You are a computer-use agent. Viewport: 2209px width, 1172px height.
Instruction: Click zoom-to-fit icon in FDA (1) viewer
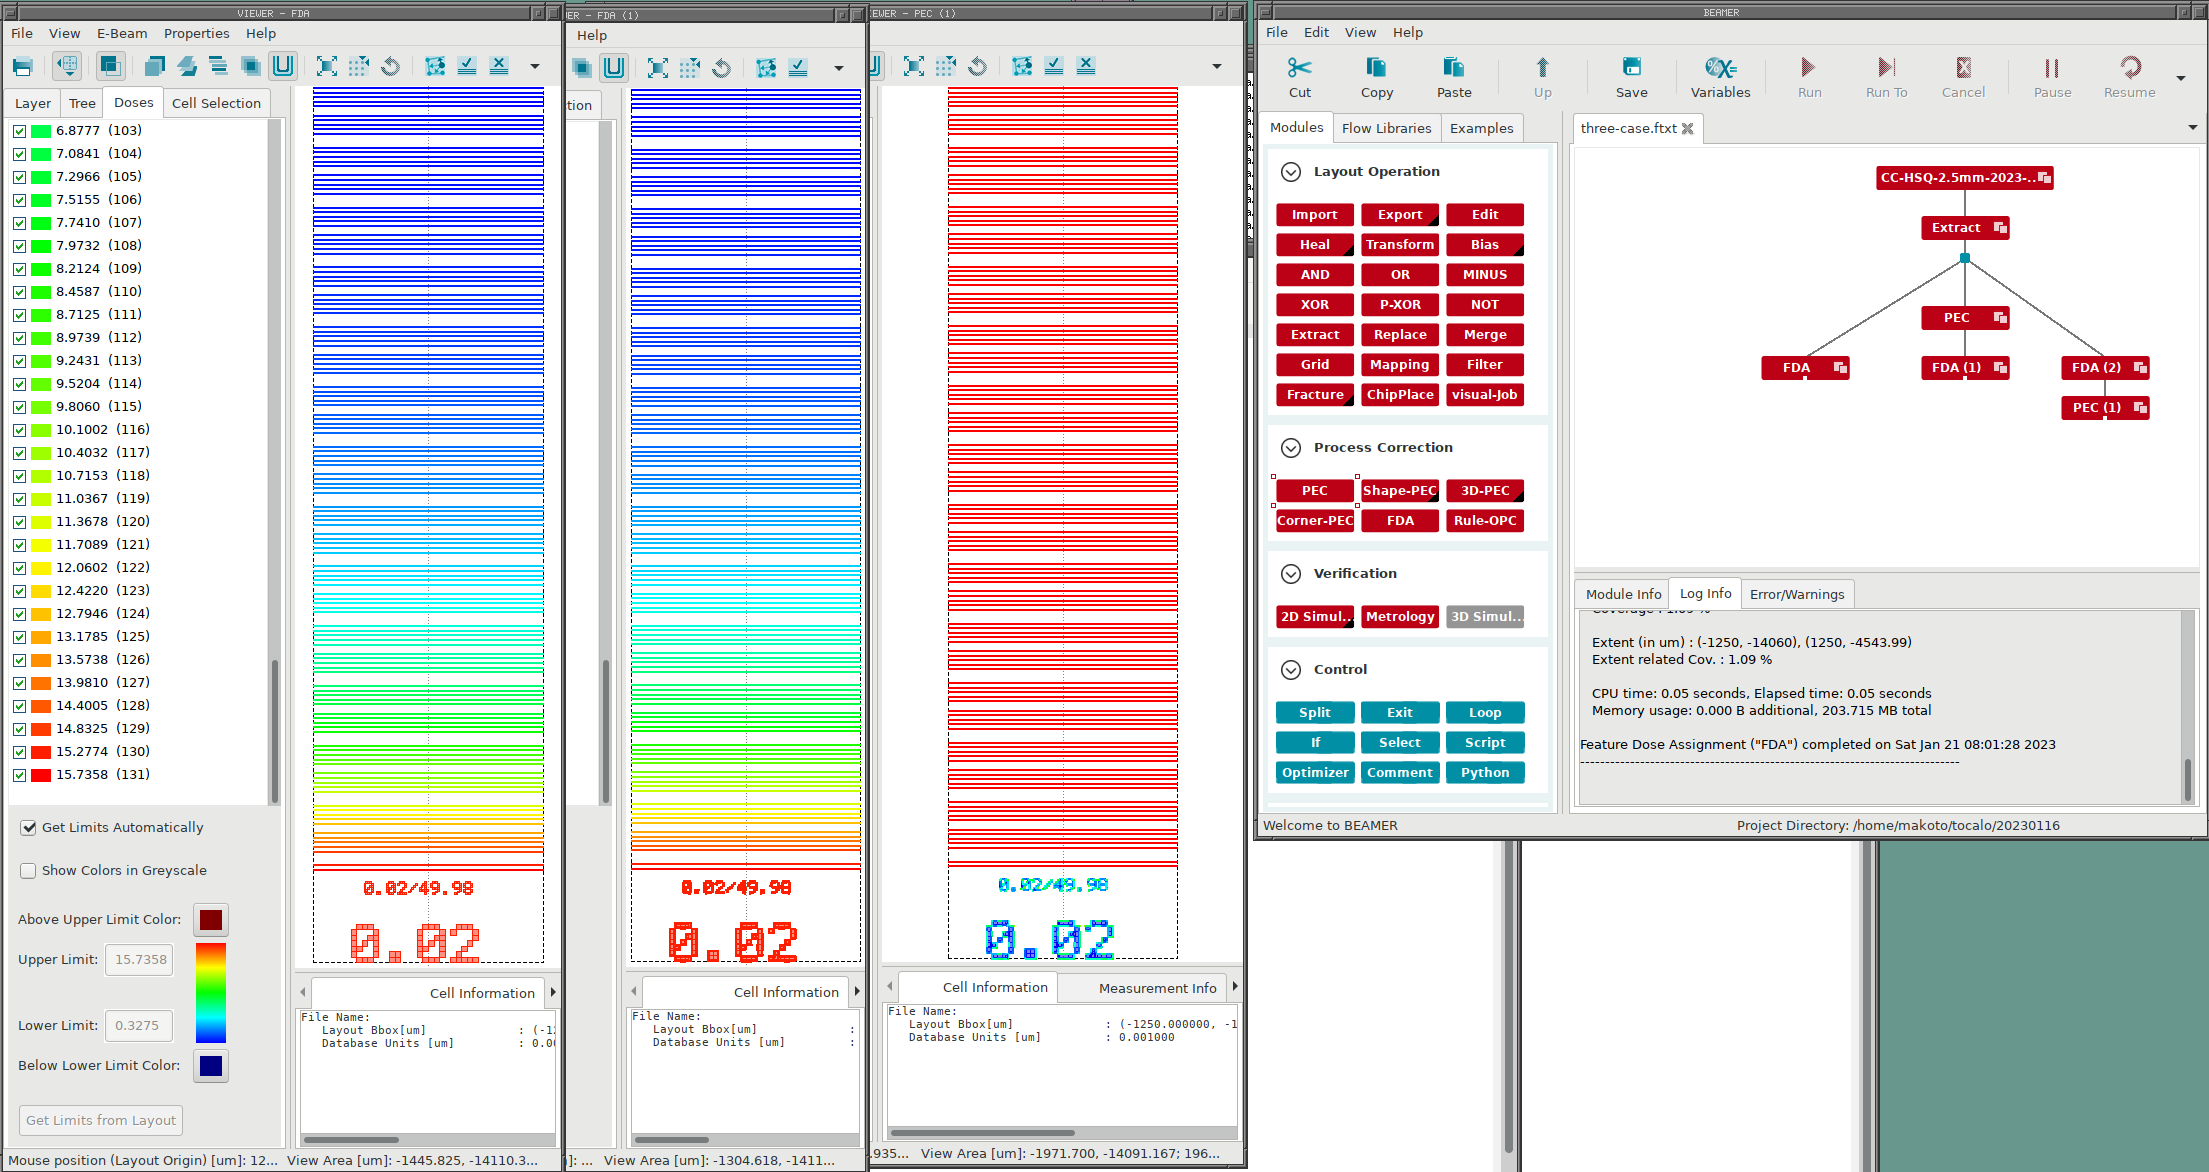point(657,68)
